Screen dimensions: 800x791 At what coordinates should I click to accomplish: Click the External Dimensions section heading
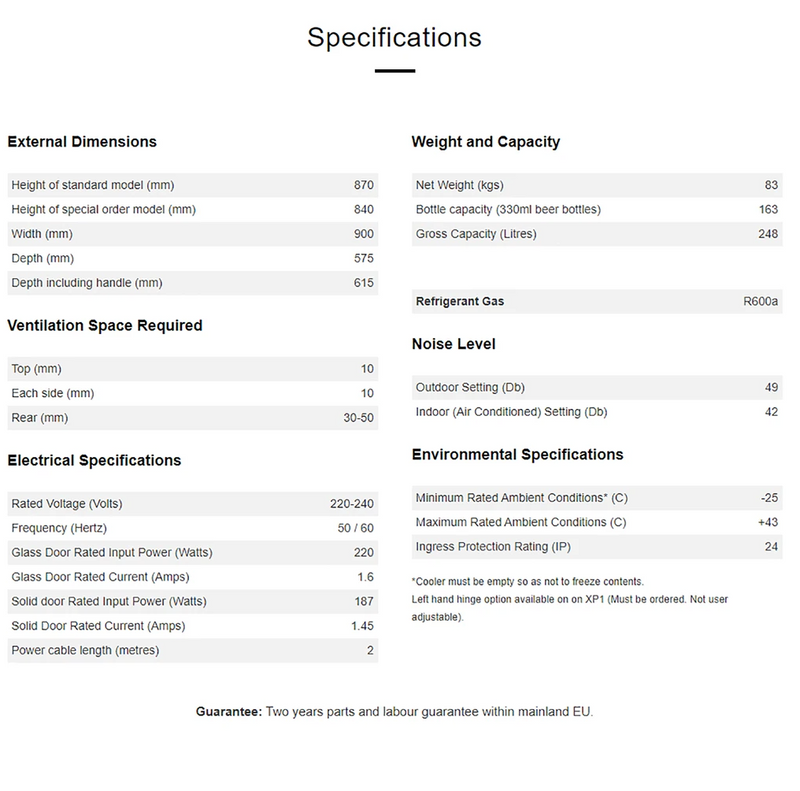82,142
